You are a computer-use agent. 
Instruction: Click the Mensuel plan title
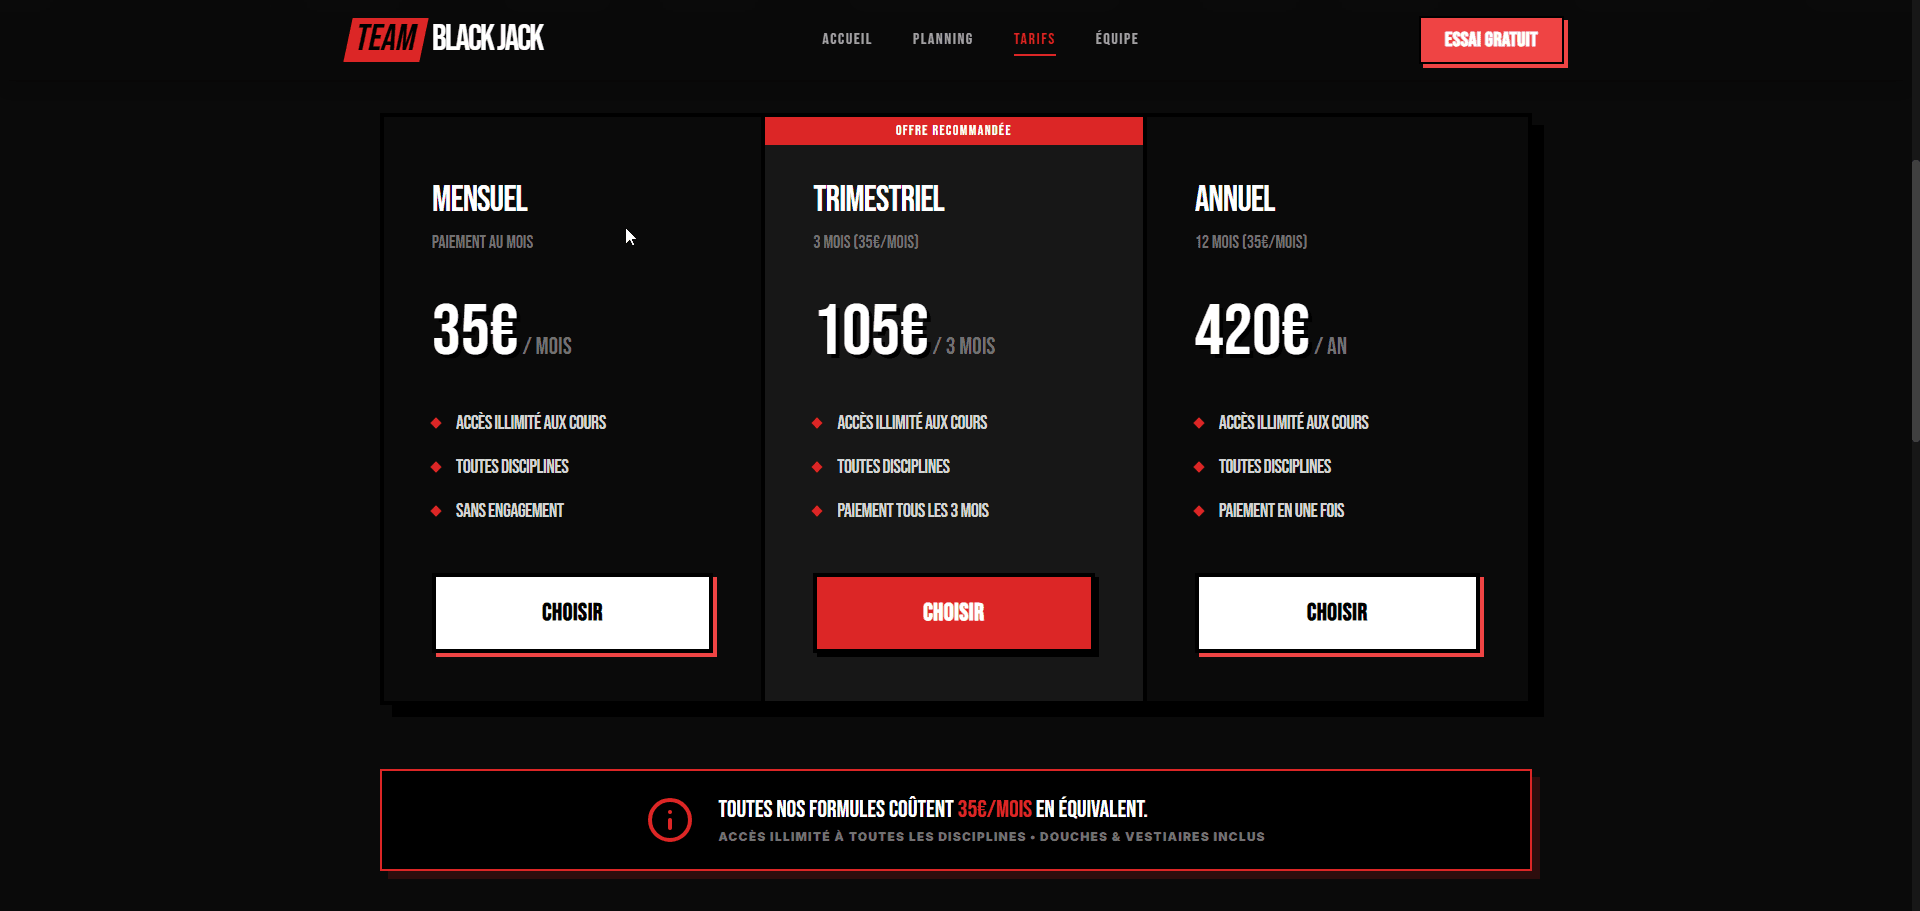tap(479, 199)
